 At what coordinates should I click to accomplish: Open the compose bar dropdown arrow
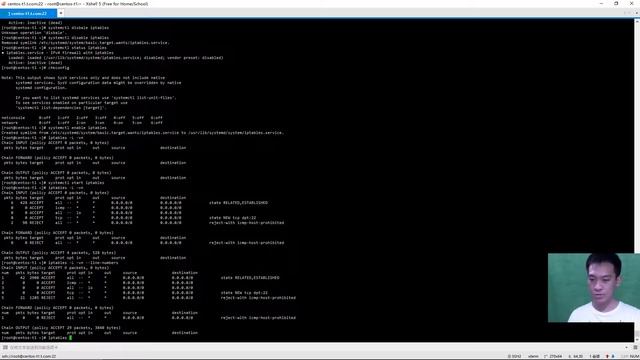click(627, 347)
